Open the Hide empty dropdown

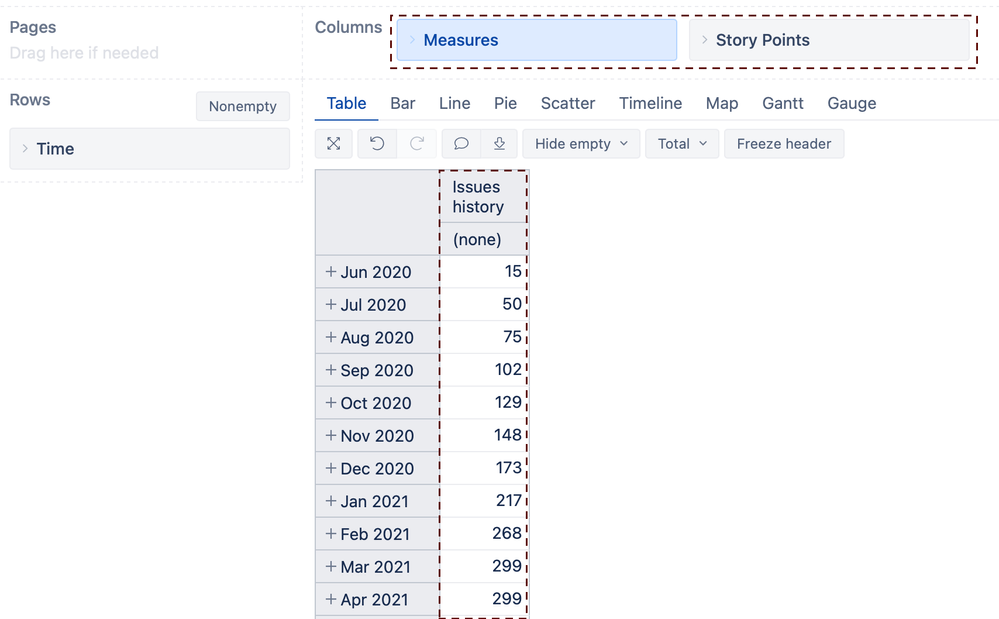tap(581, 143)
